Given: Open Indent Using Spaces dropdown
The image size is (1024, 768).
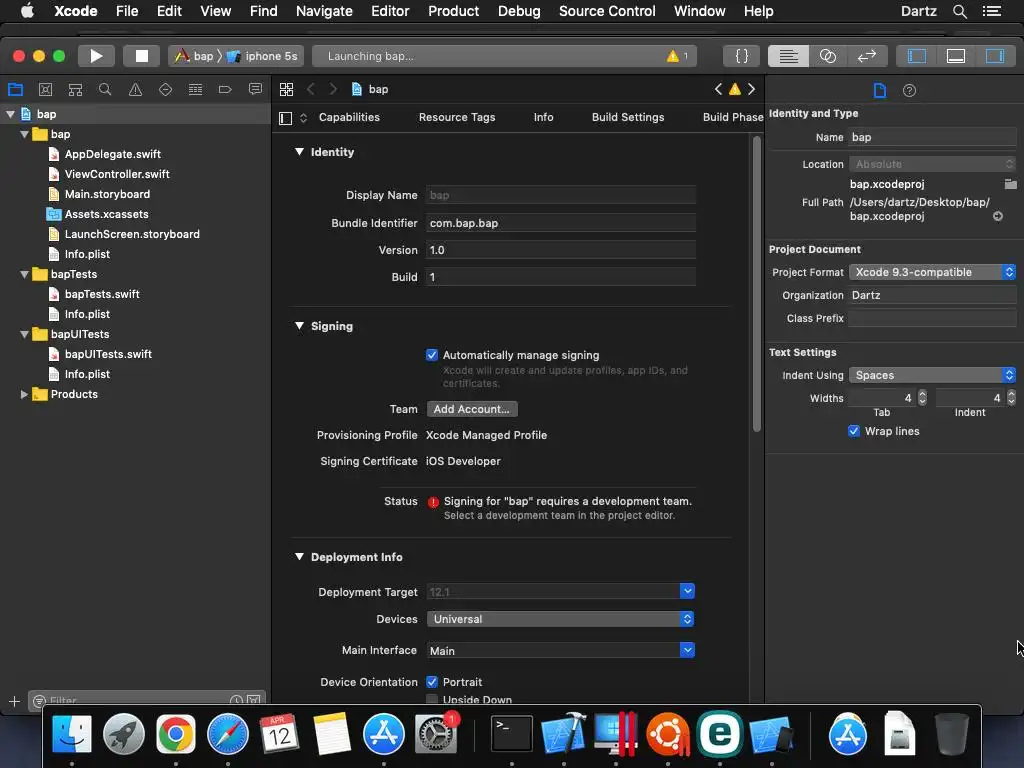Looking at the screenshot, I should pyautogui.click(x=932, y=375).
